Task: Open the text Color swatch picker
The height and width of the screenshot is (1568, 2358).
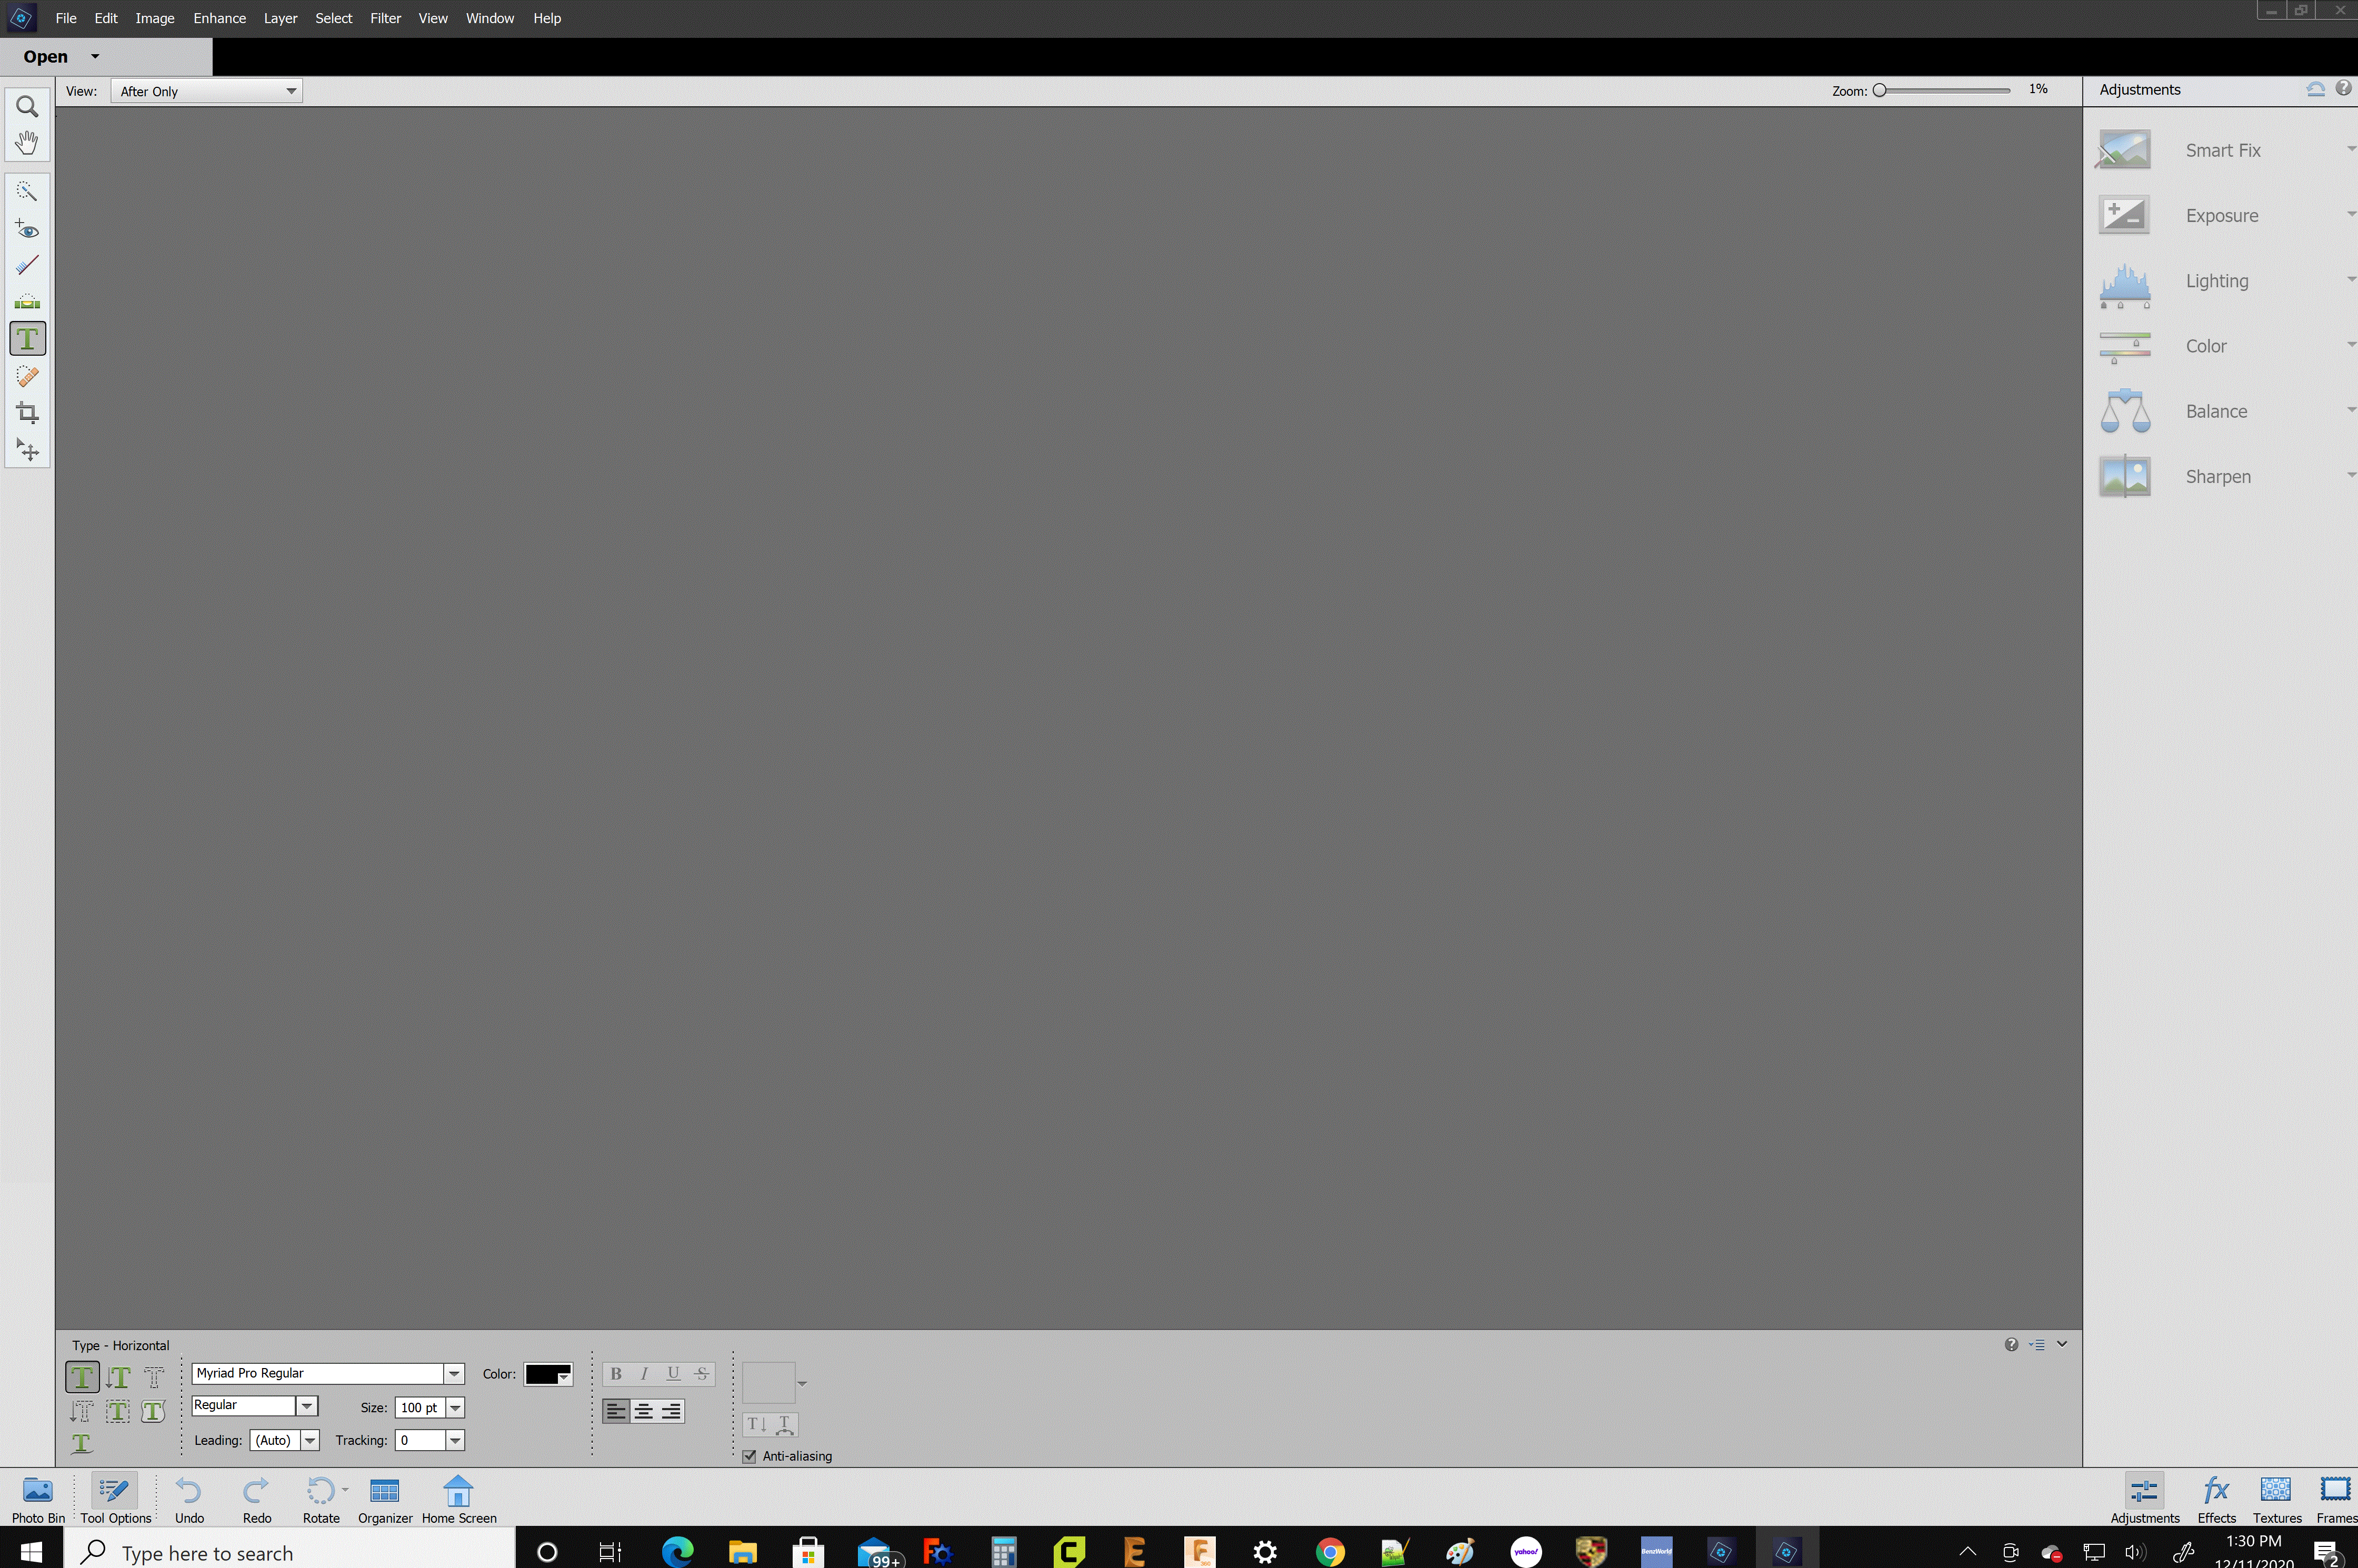Action: [548, 1374]
